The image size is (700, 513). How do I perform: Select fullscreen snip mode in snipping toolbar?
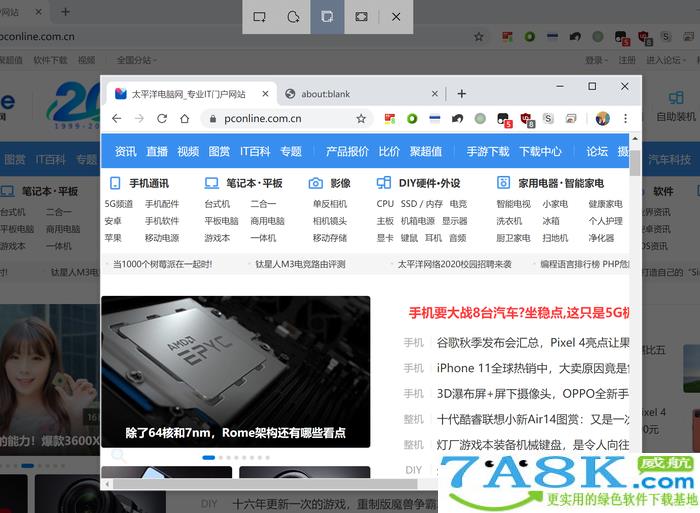click(x=361, y=17)
